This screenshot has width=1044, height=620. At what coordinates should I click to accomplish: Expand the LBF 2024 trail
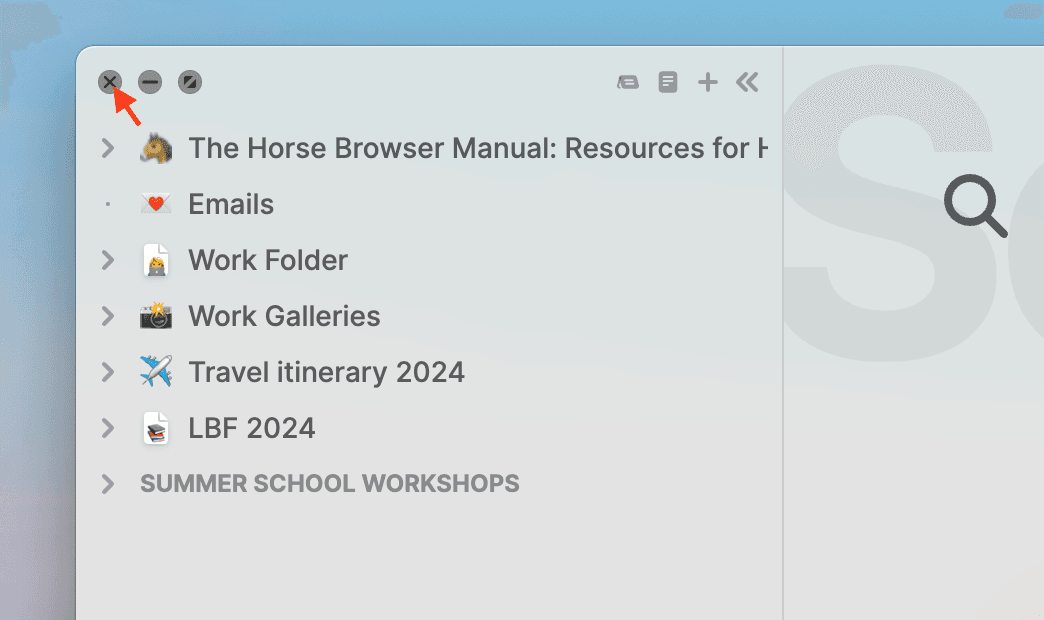coord(108,428)
